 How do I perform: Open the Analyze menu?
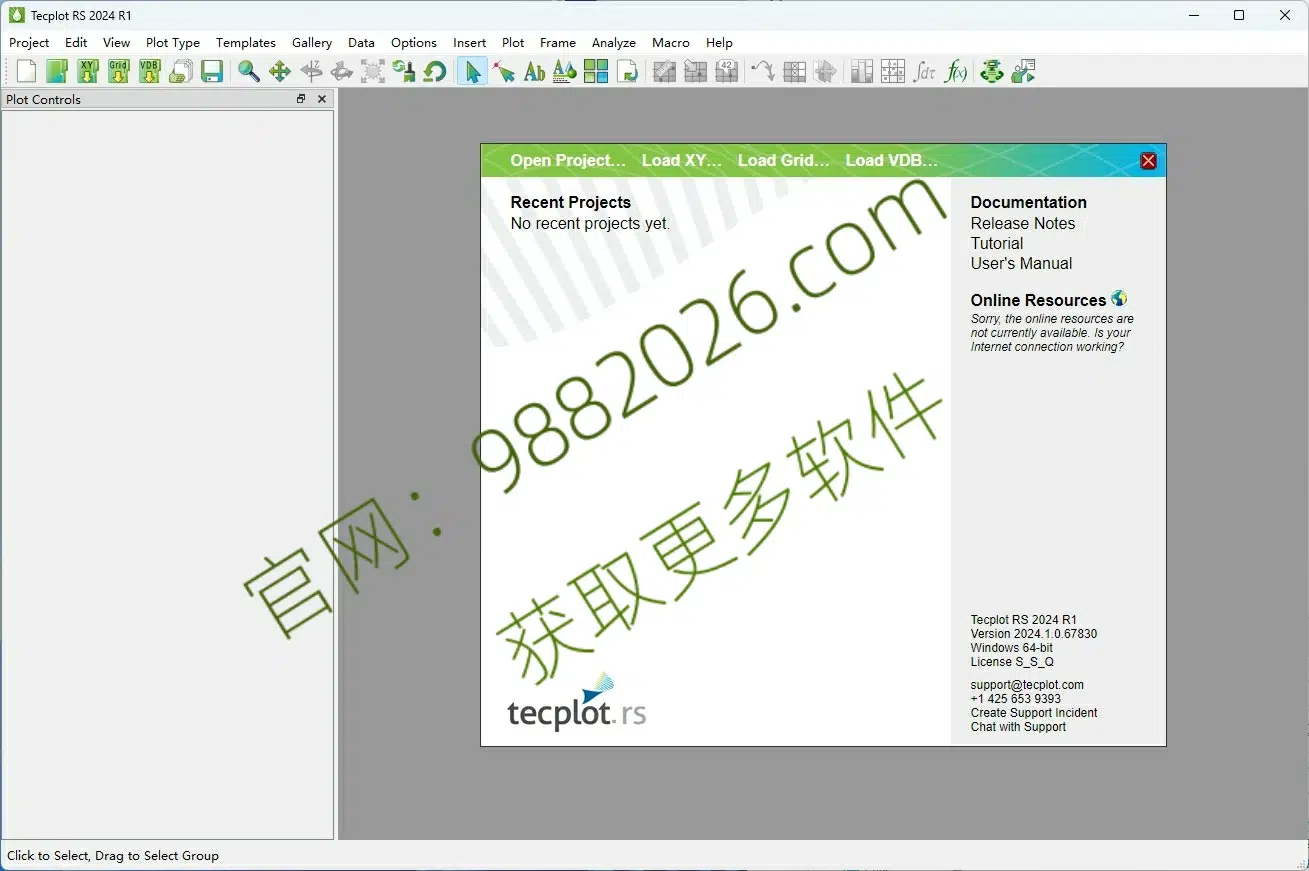614,42
